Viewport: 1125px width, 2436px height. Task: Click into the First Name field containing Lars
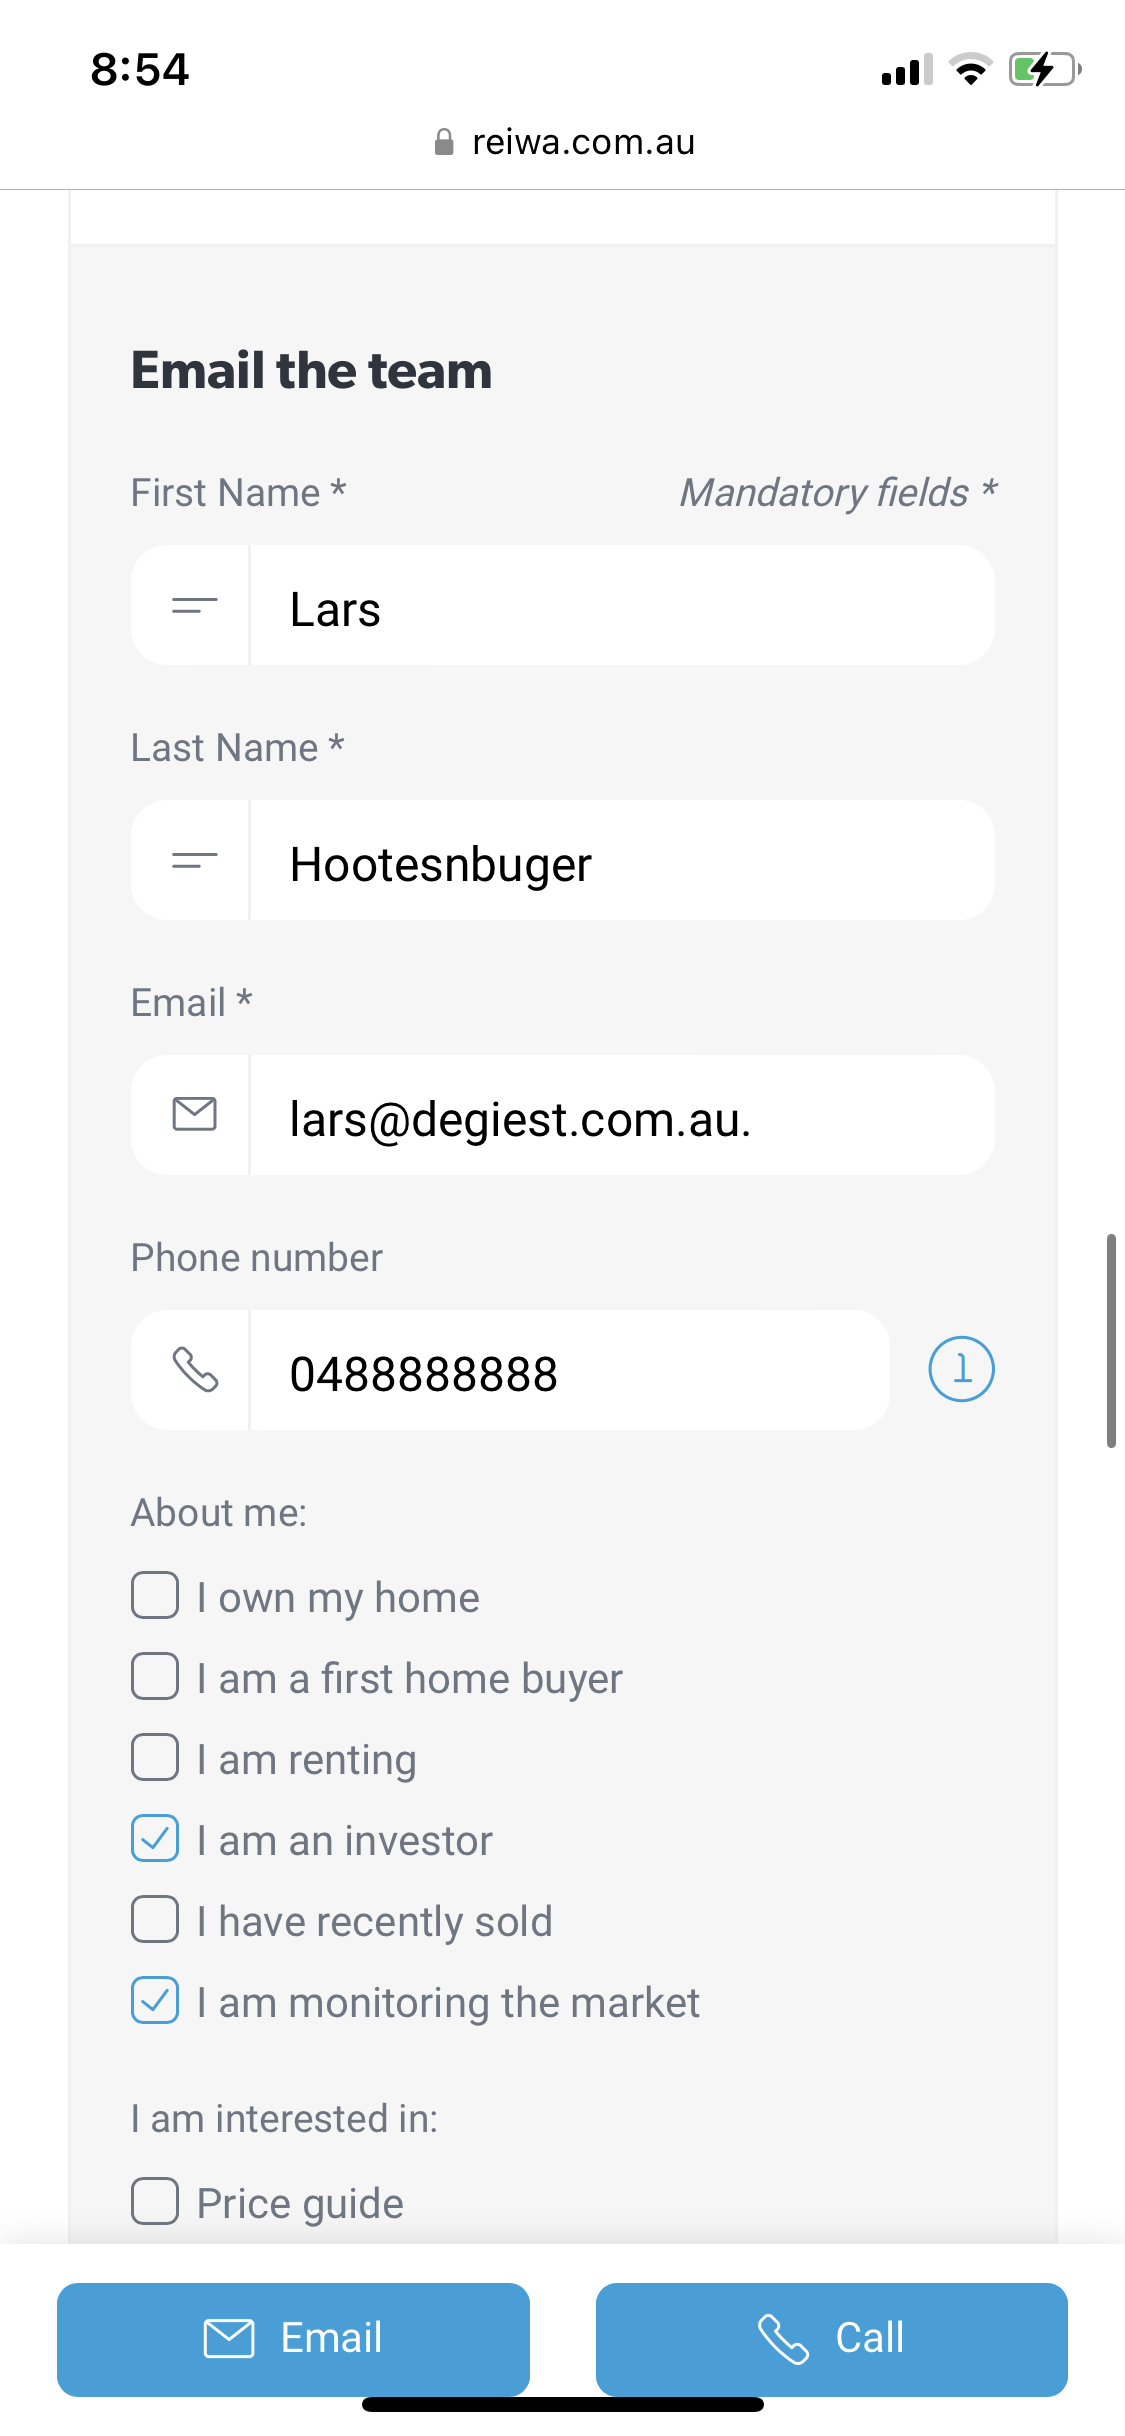[x=622, y=605]
